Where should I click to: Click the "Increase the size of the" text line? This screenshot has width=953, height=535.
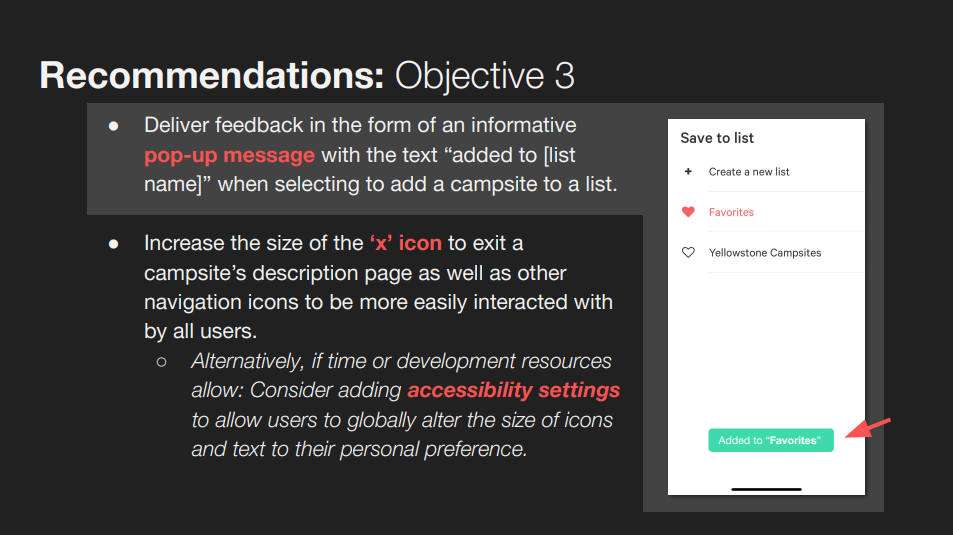click(x=253, y=243)
